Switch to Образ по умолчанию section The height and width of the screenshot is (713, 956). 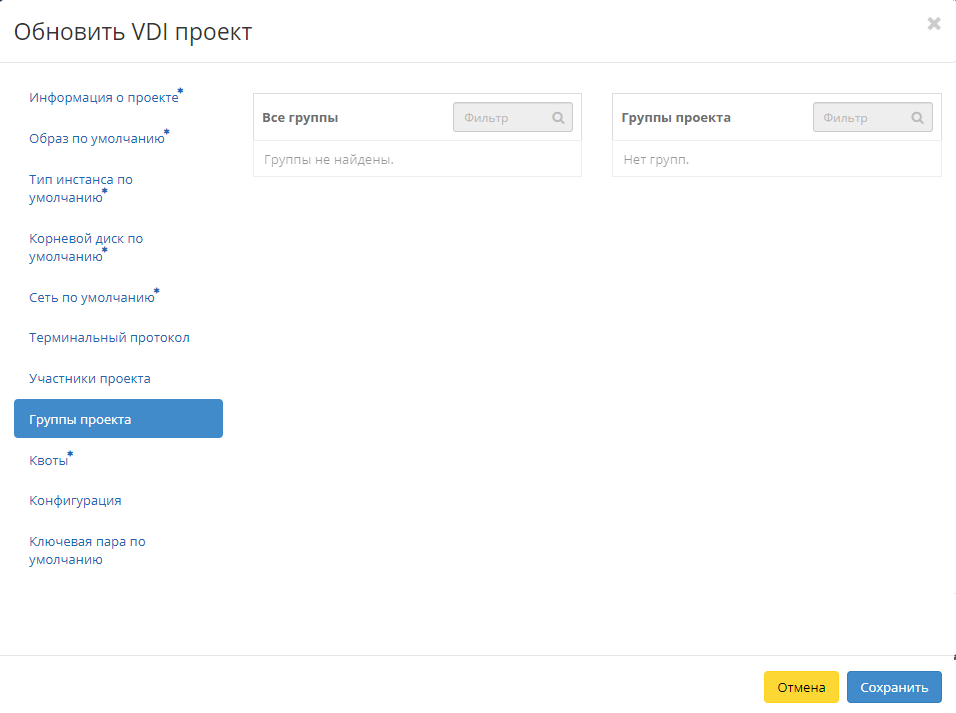point(96,138)
